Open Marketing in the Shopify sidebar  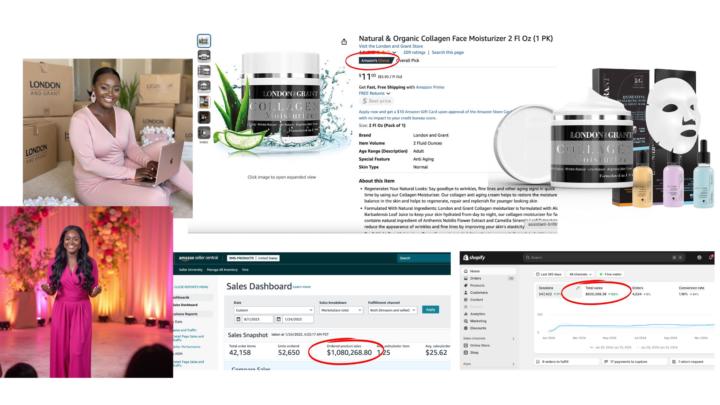pyautogui.click(x=489, y=321)
